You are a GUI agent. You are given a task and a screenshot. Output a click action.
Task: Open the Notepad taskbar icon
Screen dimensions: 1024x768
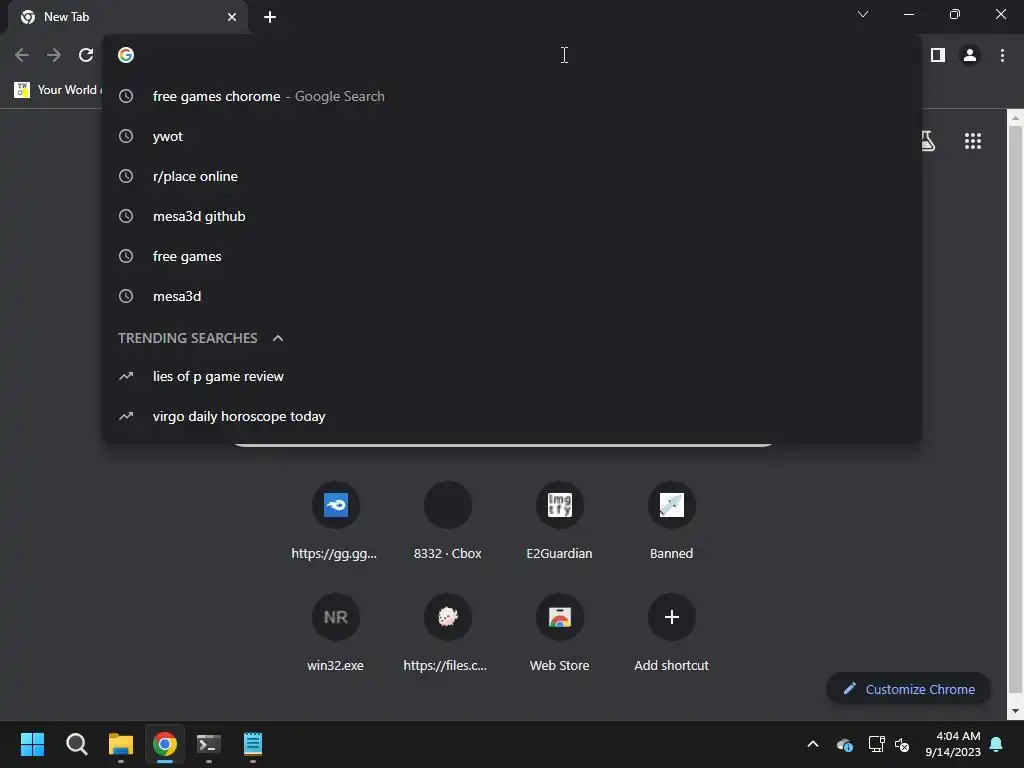pos(253,744)
